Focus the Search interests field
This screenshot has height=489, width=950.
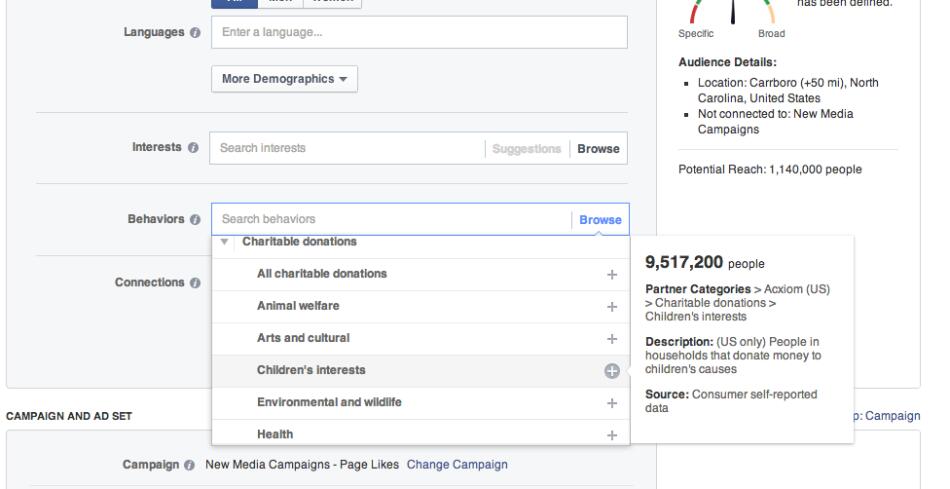point(347,148)
